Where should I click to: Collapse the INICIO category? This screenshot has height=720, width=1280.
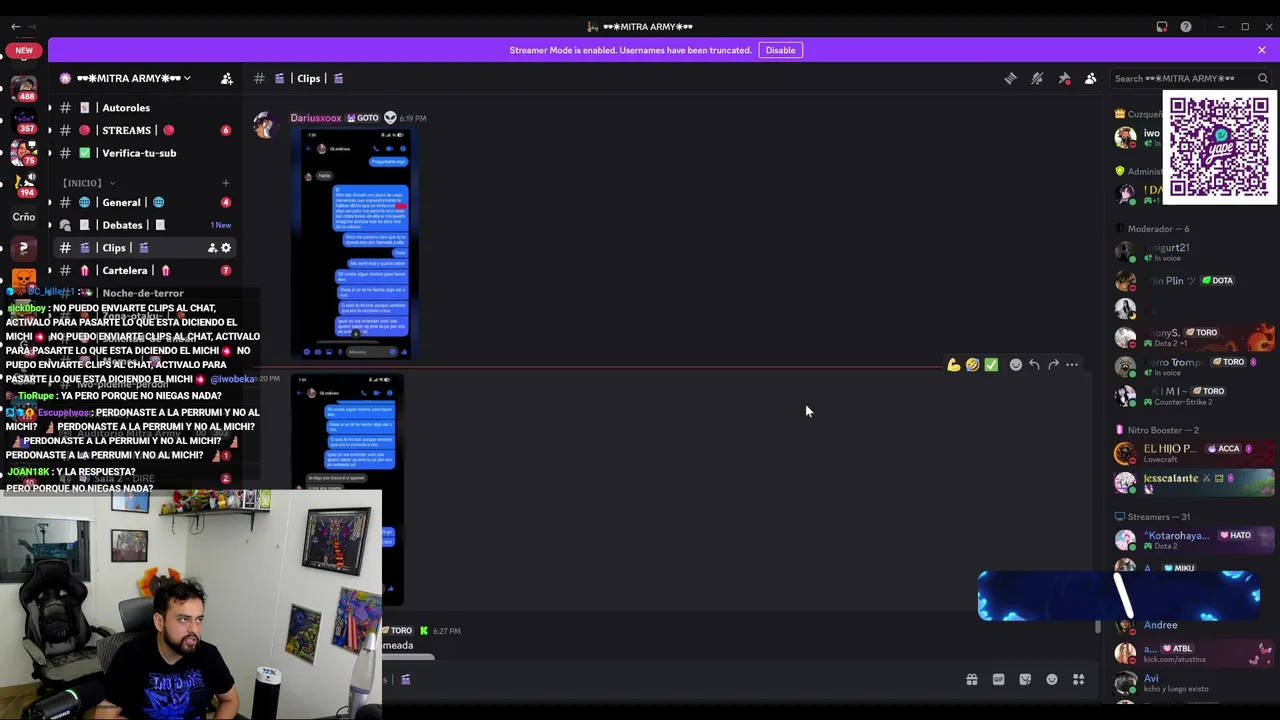pos(89,183)
